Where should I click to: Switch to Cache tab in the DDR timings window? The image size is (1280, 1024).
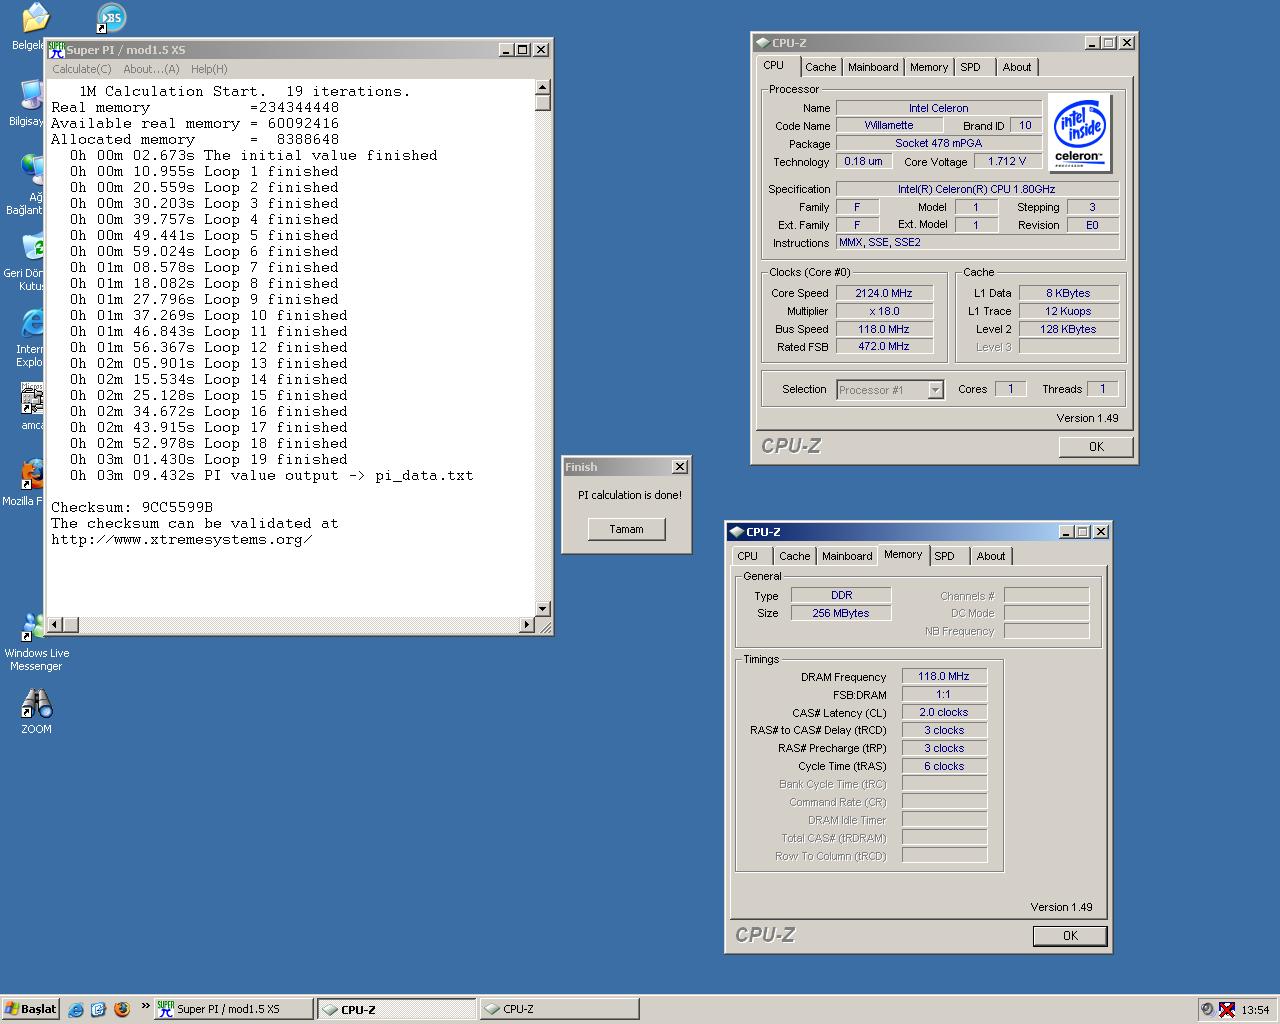795,556
